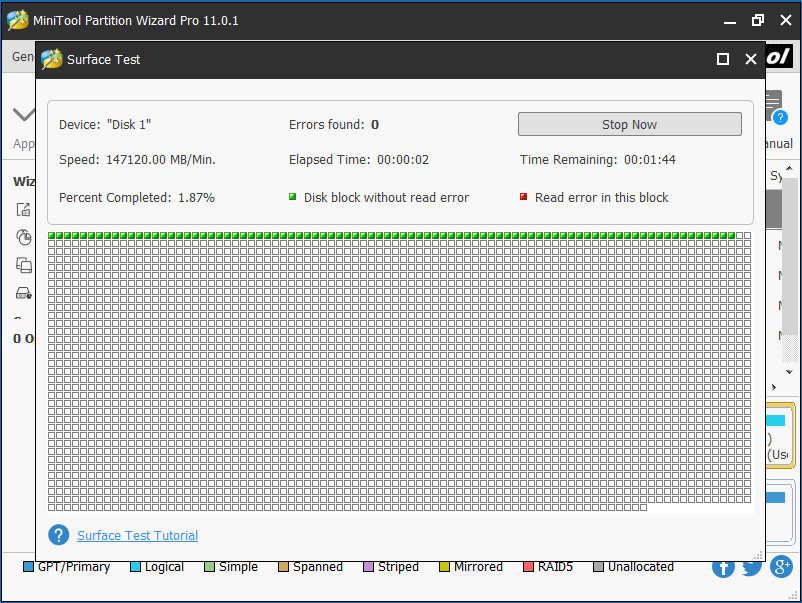802x603 pixels.
Task: Click the red read error legend icon
Action: [523, 197]
